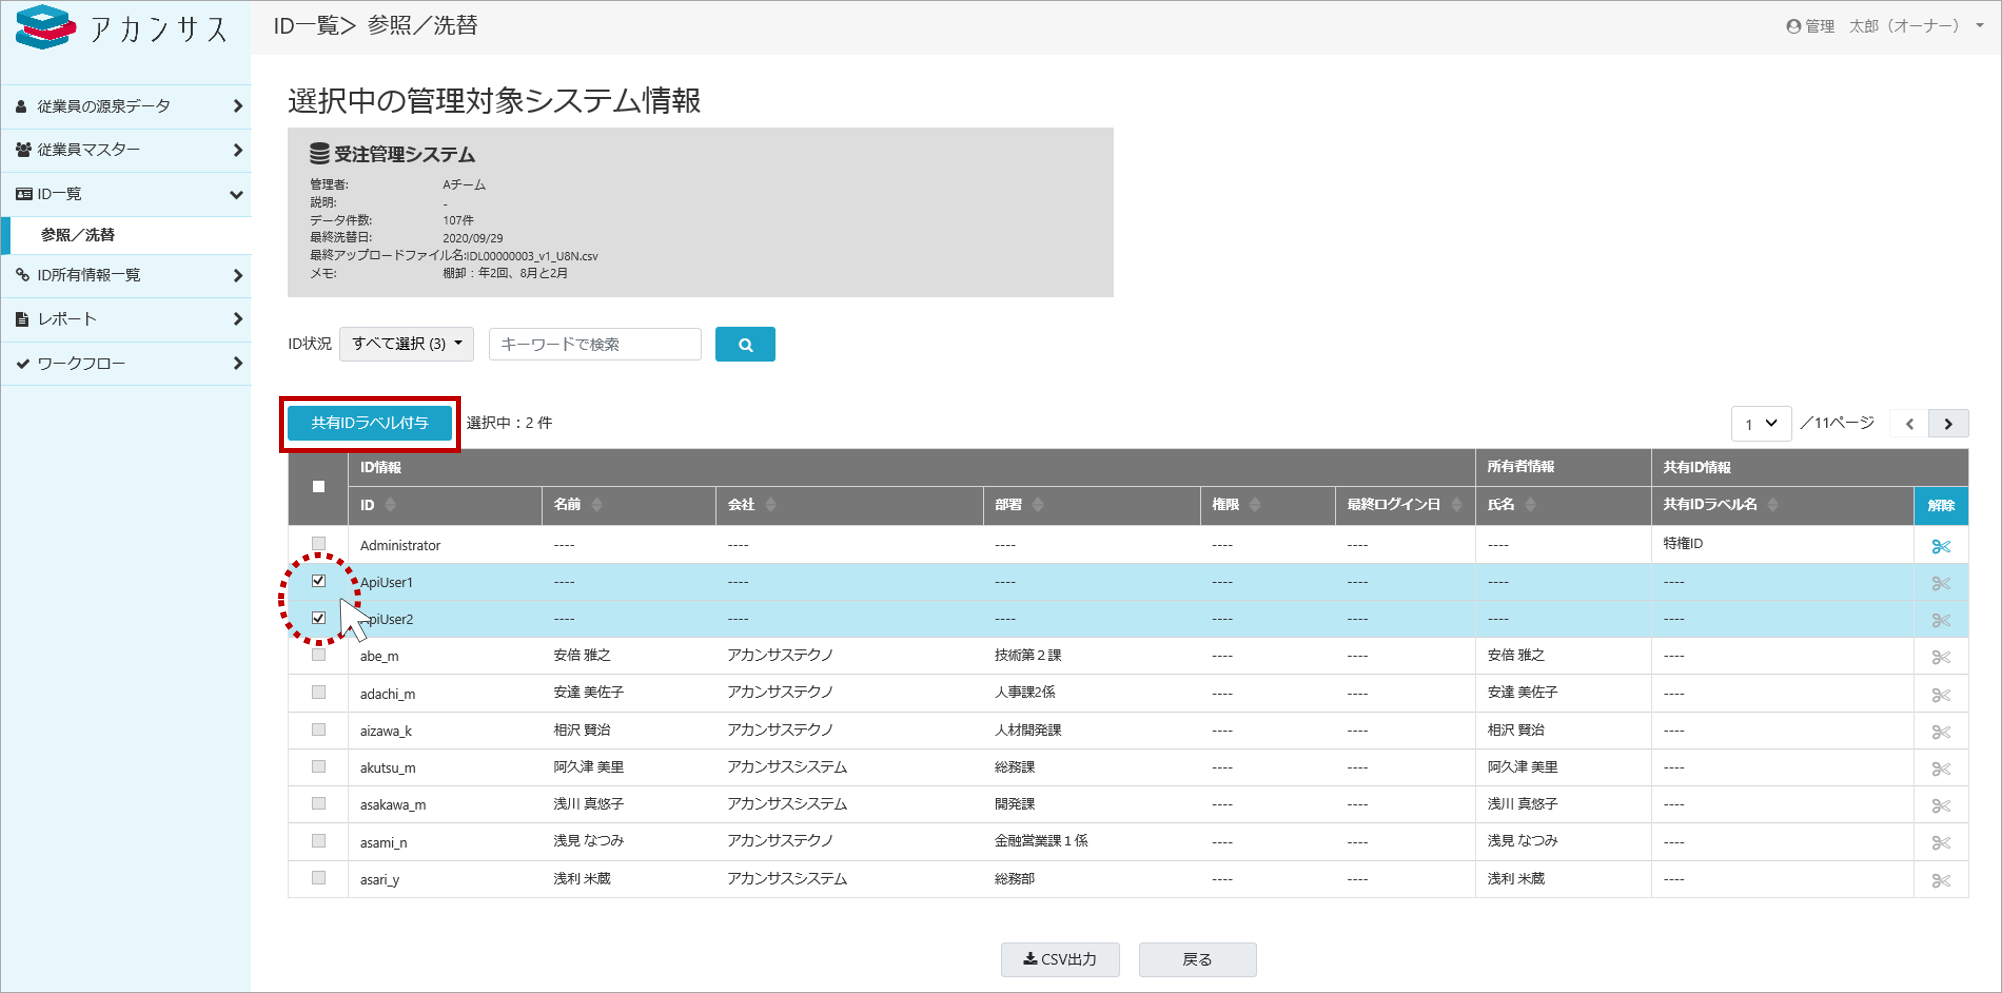Click 共有IDラベル付与 button
2002x993 pixels.
coord(369,423)
